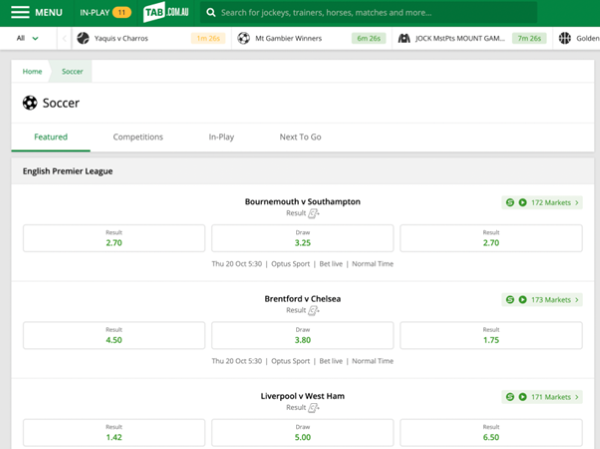The image size is (600, 449).
Task: Open 172 Markets chevron for Bournemouth match
Action: pos(577,202)
